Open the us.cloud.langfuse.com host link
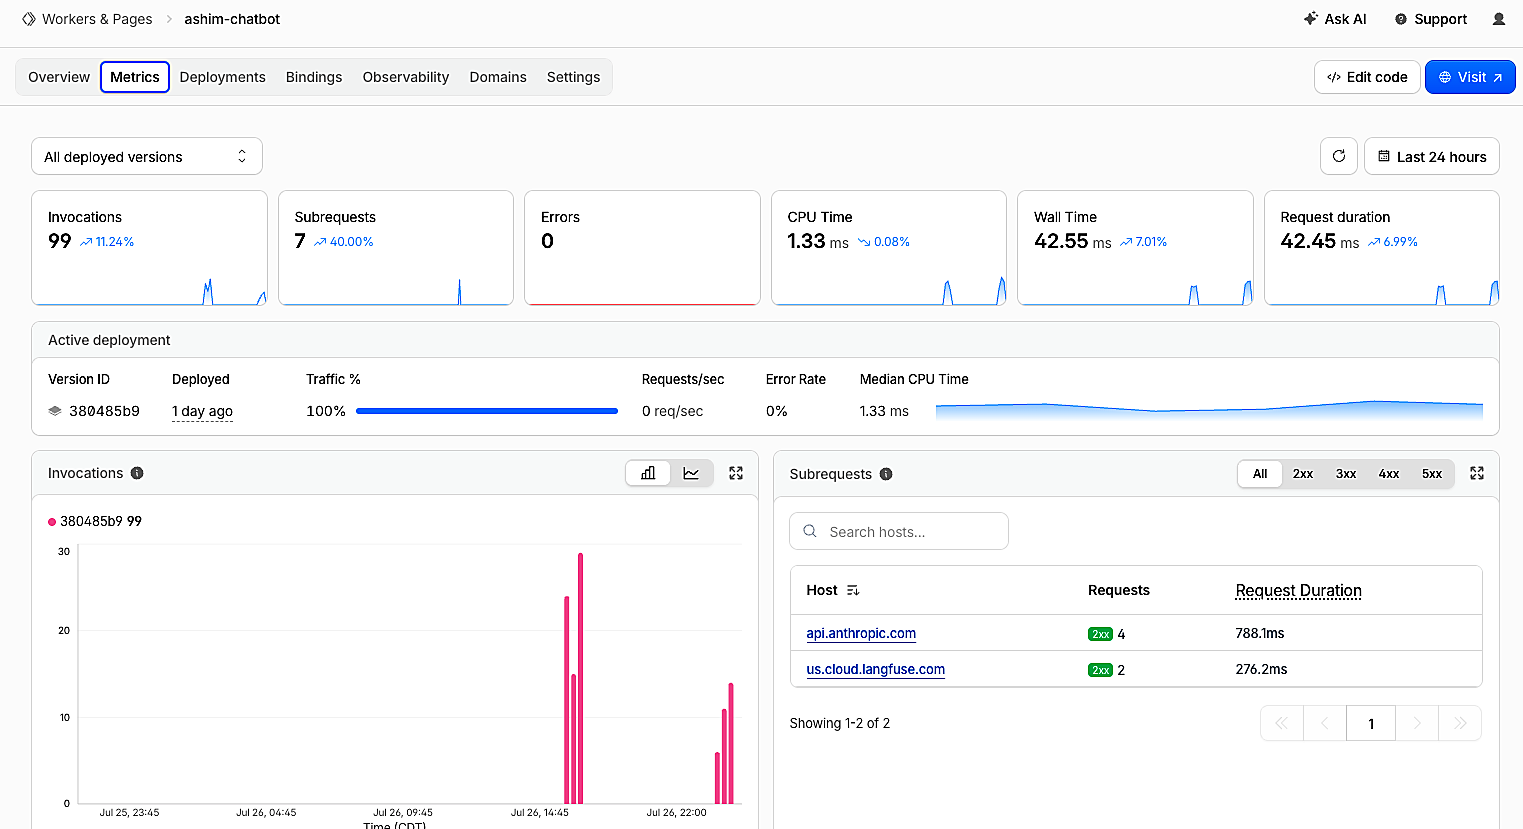 [x=875, y=669]
